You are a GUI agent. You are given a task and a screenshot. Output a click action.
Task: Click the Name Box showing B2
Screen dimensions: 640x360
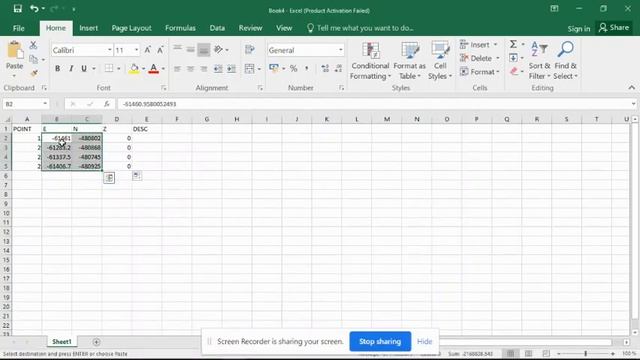25,104
